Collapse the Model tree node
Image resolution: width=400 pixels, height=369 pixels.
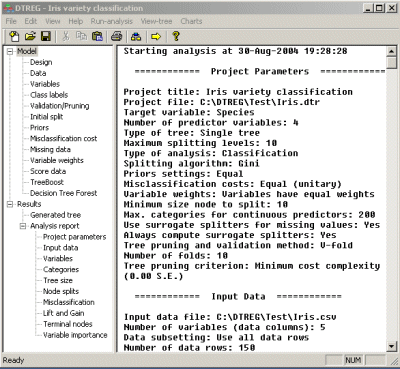click(x=10, y=51)
